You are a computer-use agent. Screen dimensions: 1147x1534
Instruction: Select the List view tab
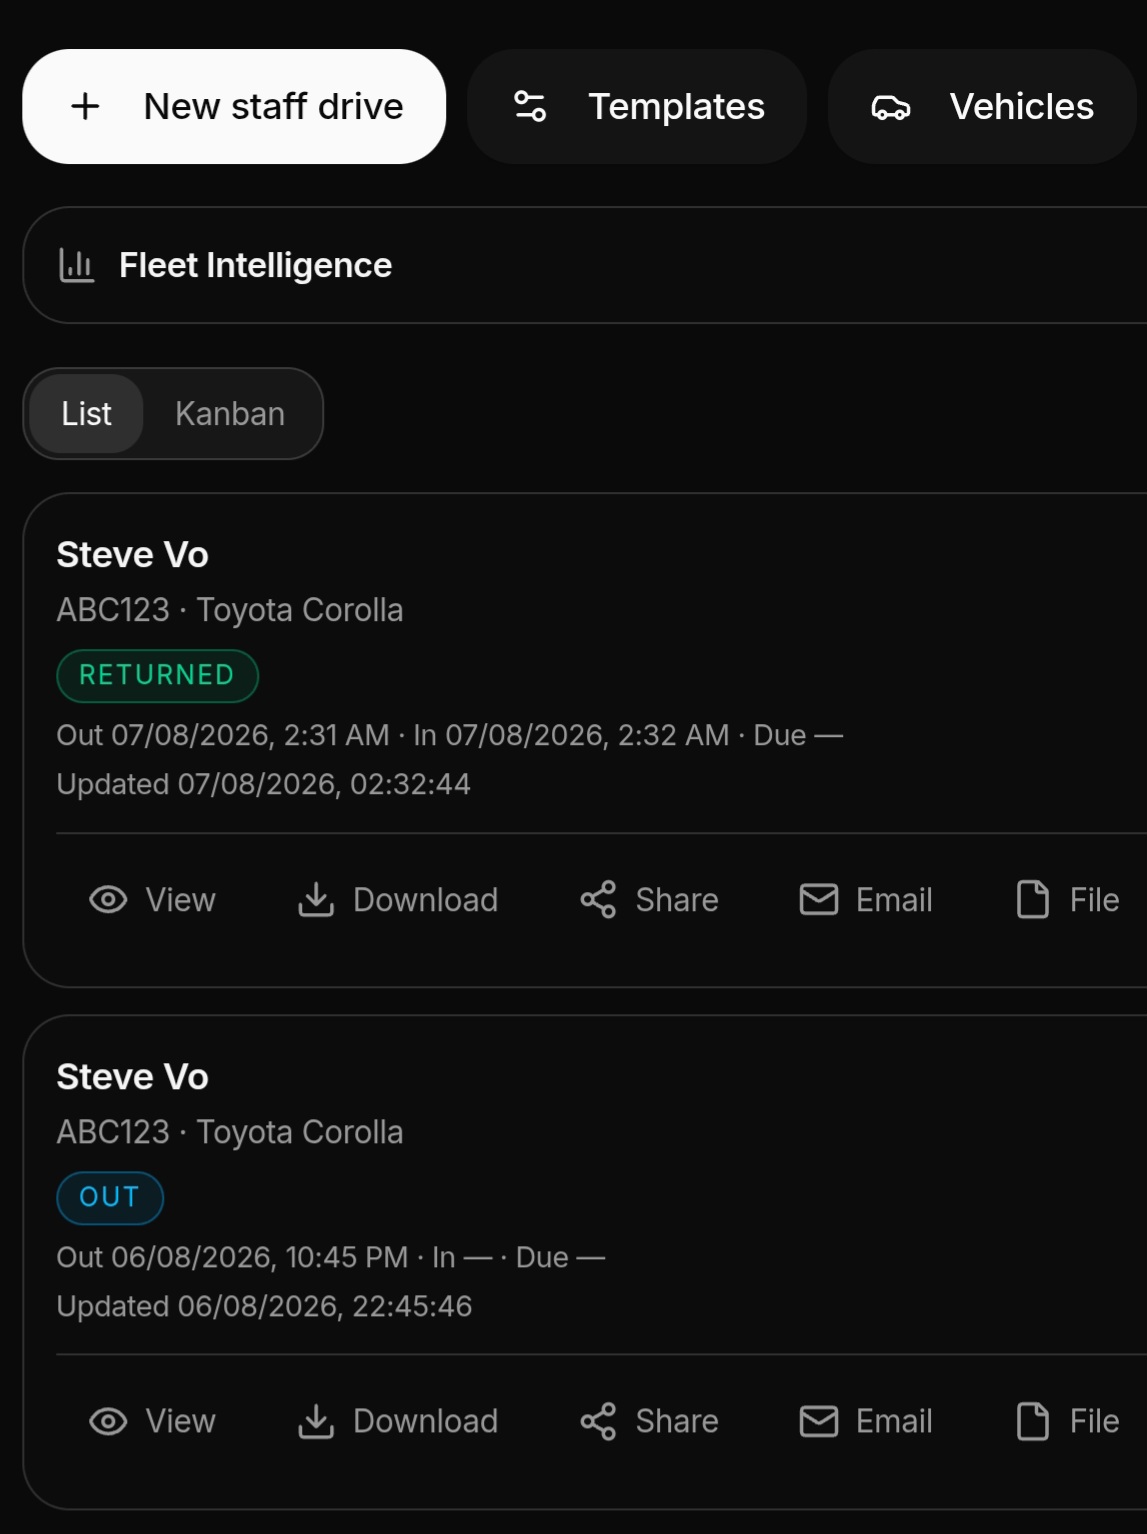click(x=86, y=413)
